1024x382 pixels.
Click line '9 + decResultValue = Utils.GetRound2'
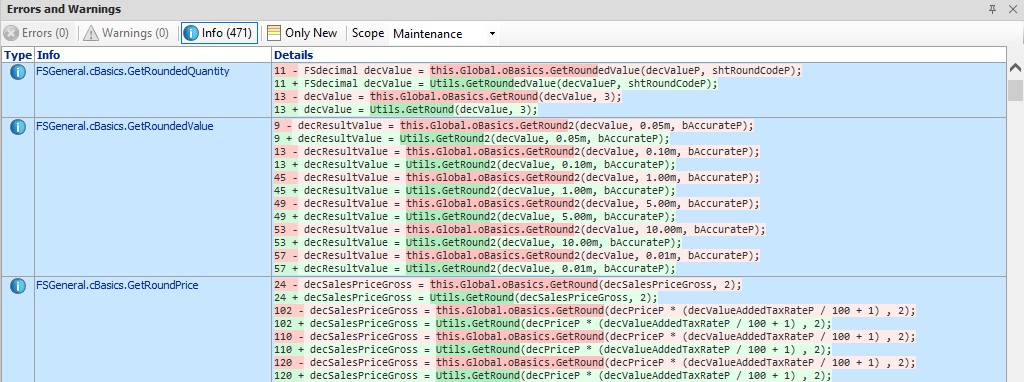click(x=472, y=138)
